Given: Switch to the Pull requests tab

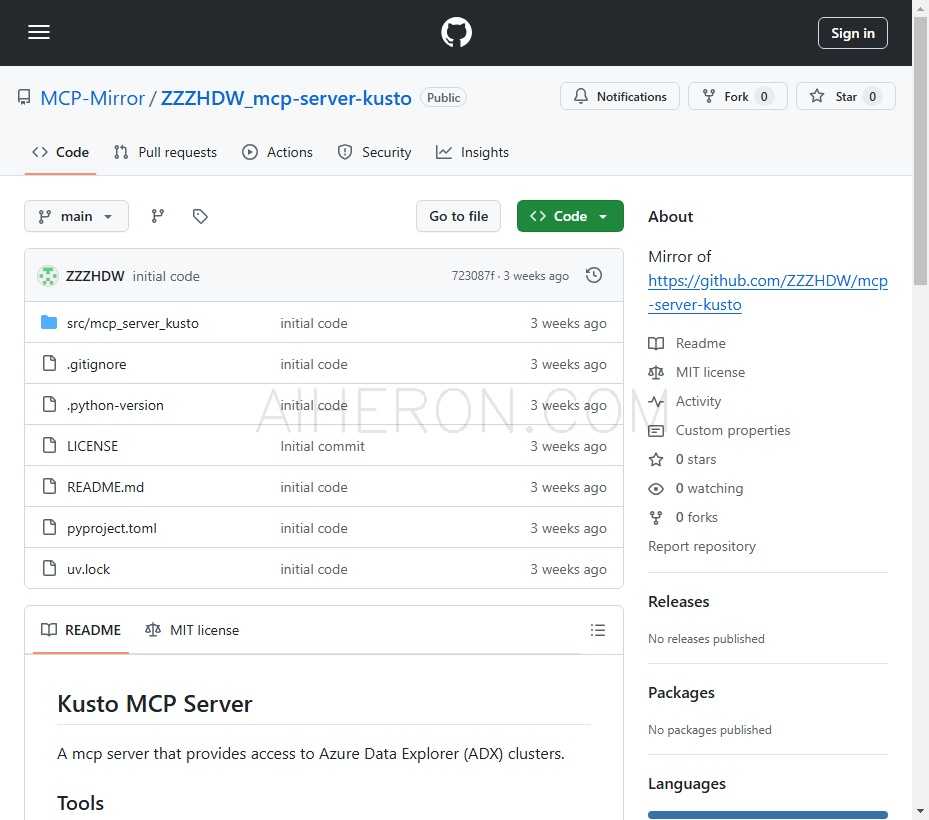Looking at the screenshot, I should pyautogui.click(x=165, y=152).
